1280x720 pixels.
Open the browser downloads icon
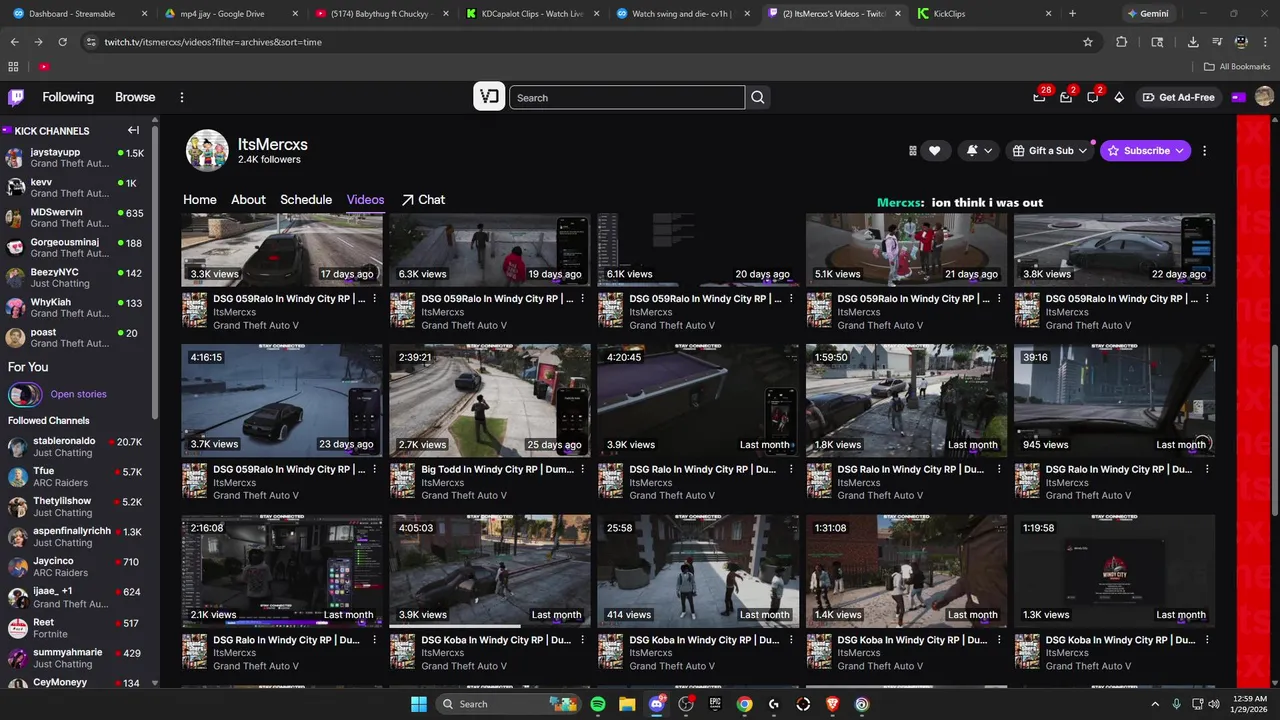coord(1193,42)
